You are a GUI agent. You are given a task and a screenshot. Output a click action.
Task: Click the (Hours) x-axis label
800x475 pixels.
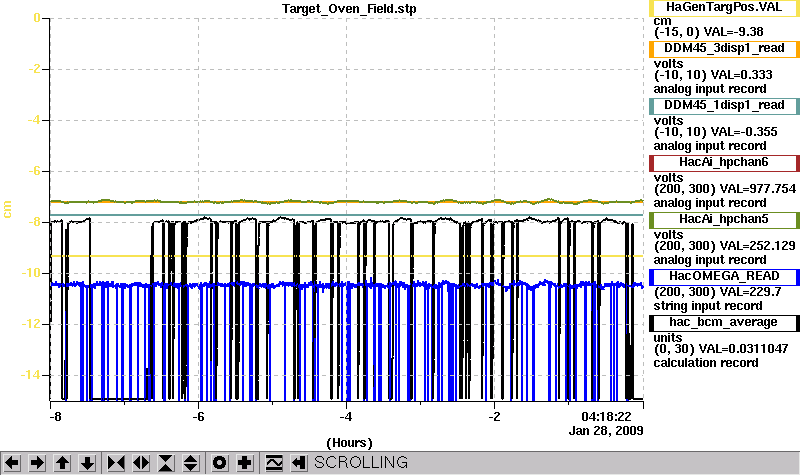pos(349,442)
